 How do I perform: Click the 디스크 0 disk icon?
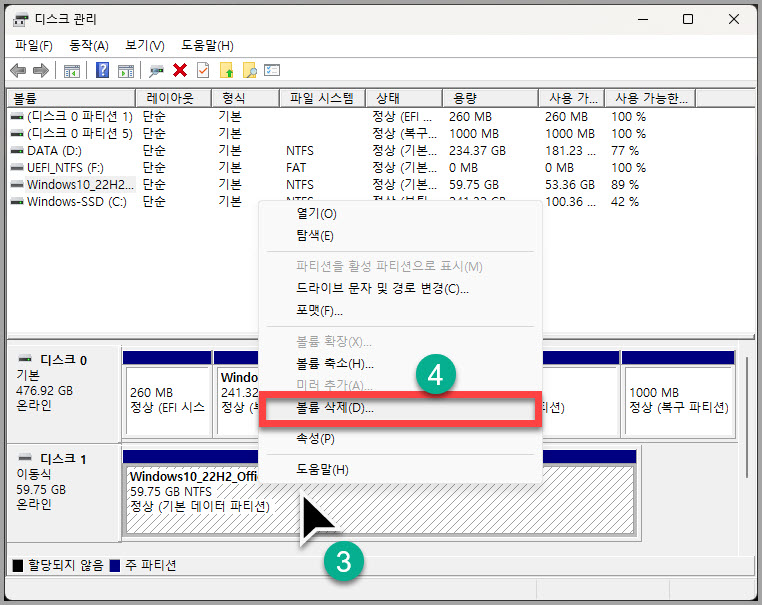click(x=25, y=359)
